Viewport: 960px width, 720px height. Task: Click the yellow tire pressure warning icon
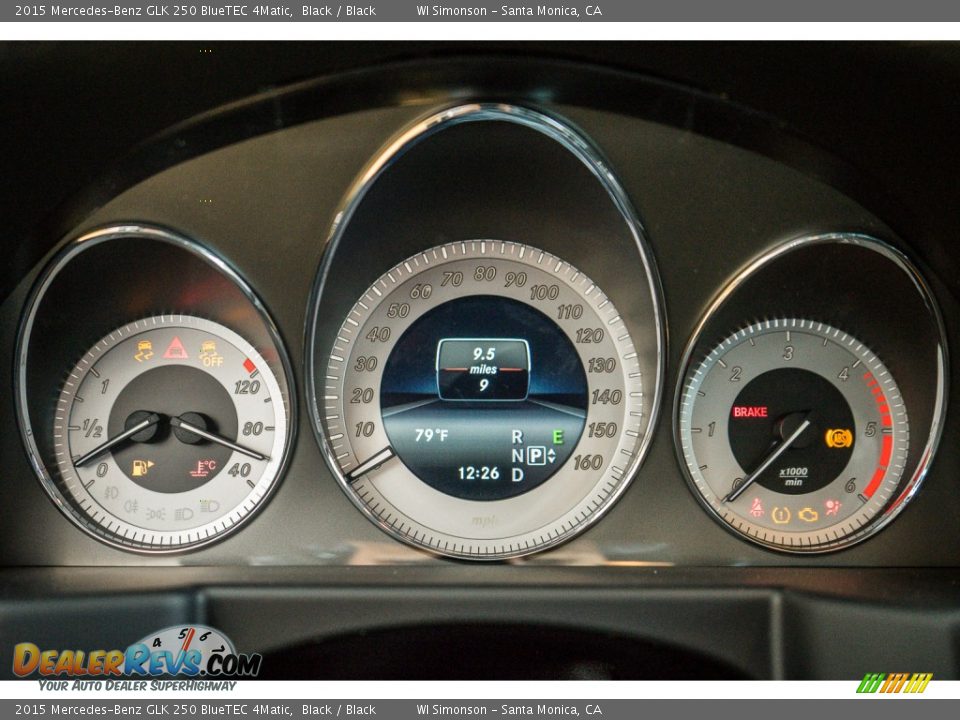781,514
